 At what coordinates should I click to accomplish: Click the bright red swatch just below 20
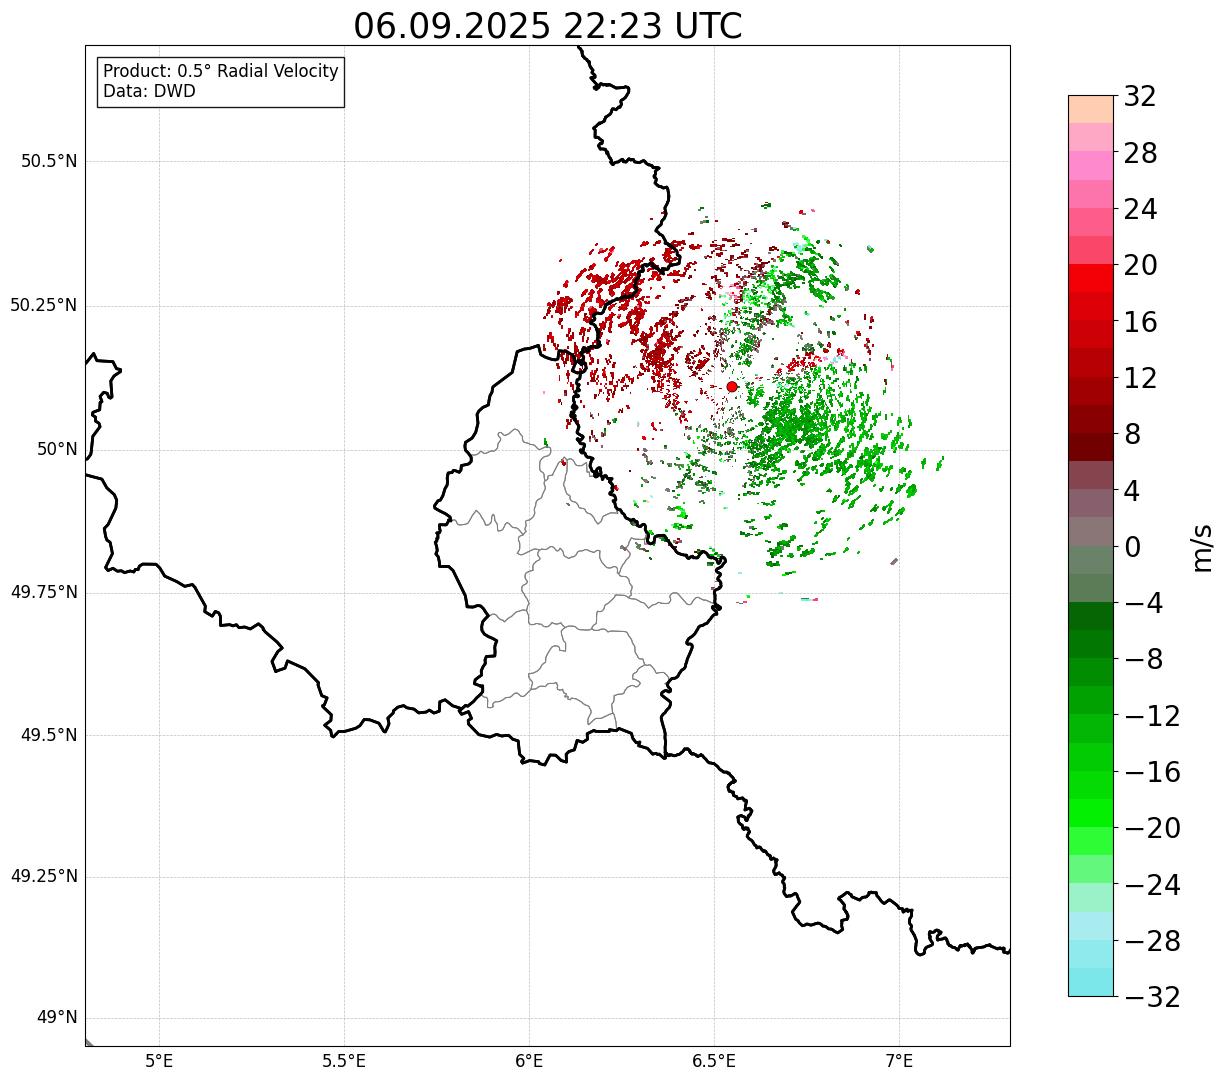[x=1091, y=278]
